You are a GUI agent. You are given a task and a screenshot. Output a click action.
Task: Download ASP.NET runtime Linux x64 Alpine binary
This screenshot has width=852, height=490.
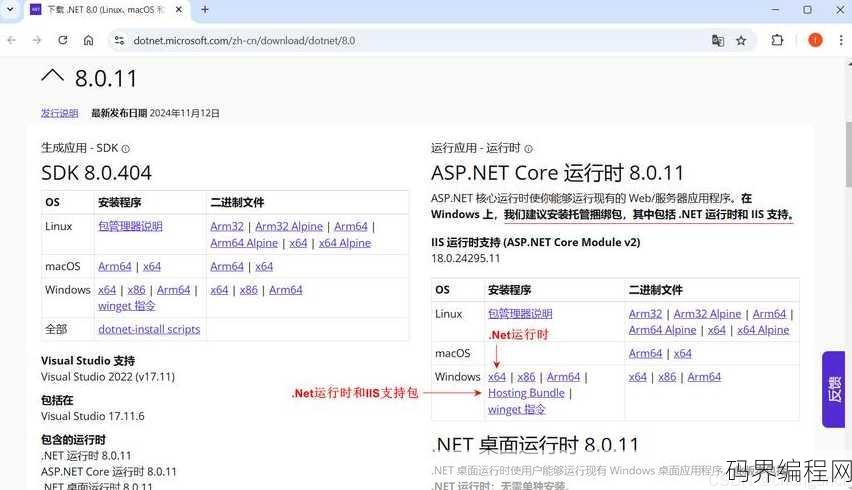(x=763, y=330)
